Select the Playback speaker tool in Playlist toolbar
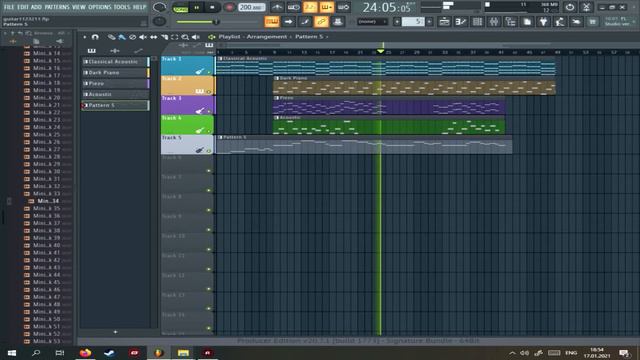Viewport: 640px width, 360px height. pyautogui.click(x=196, y=37)
